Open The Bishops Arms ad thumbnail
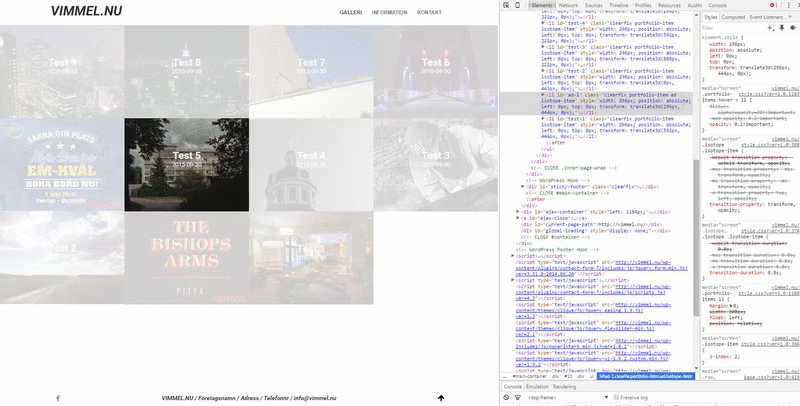The image size is (800, 406). (x=187, y=258)
